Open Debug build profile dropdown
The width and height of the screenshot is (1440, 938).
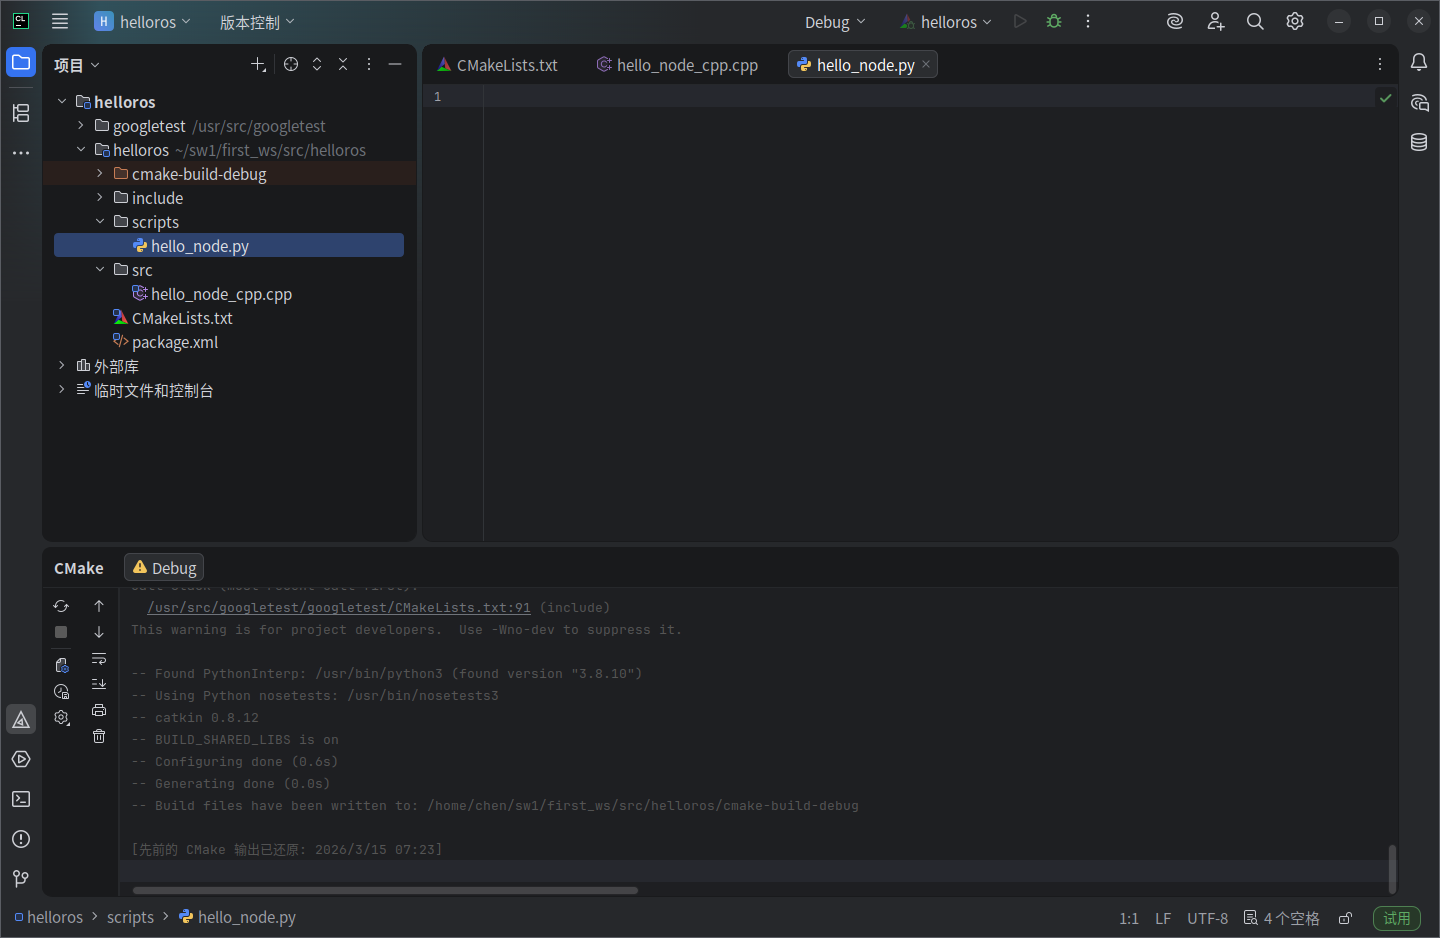pyautogui.click(x=835, y=22)
